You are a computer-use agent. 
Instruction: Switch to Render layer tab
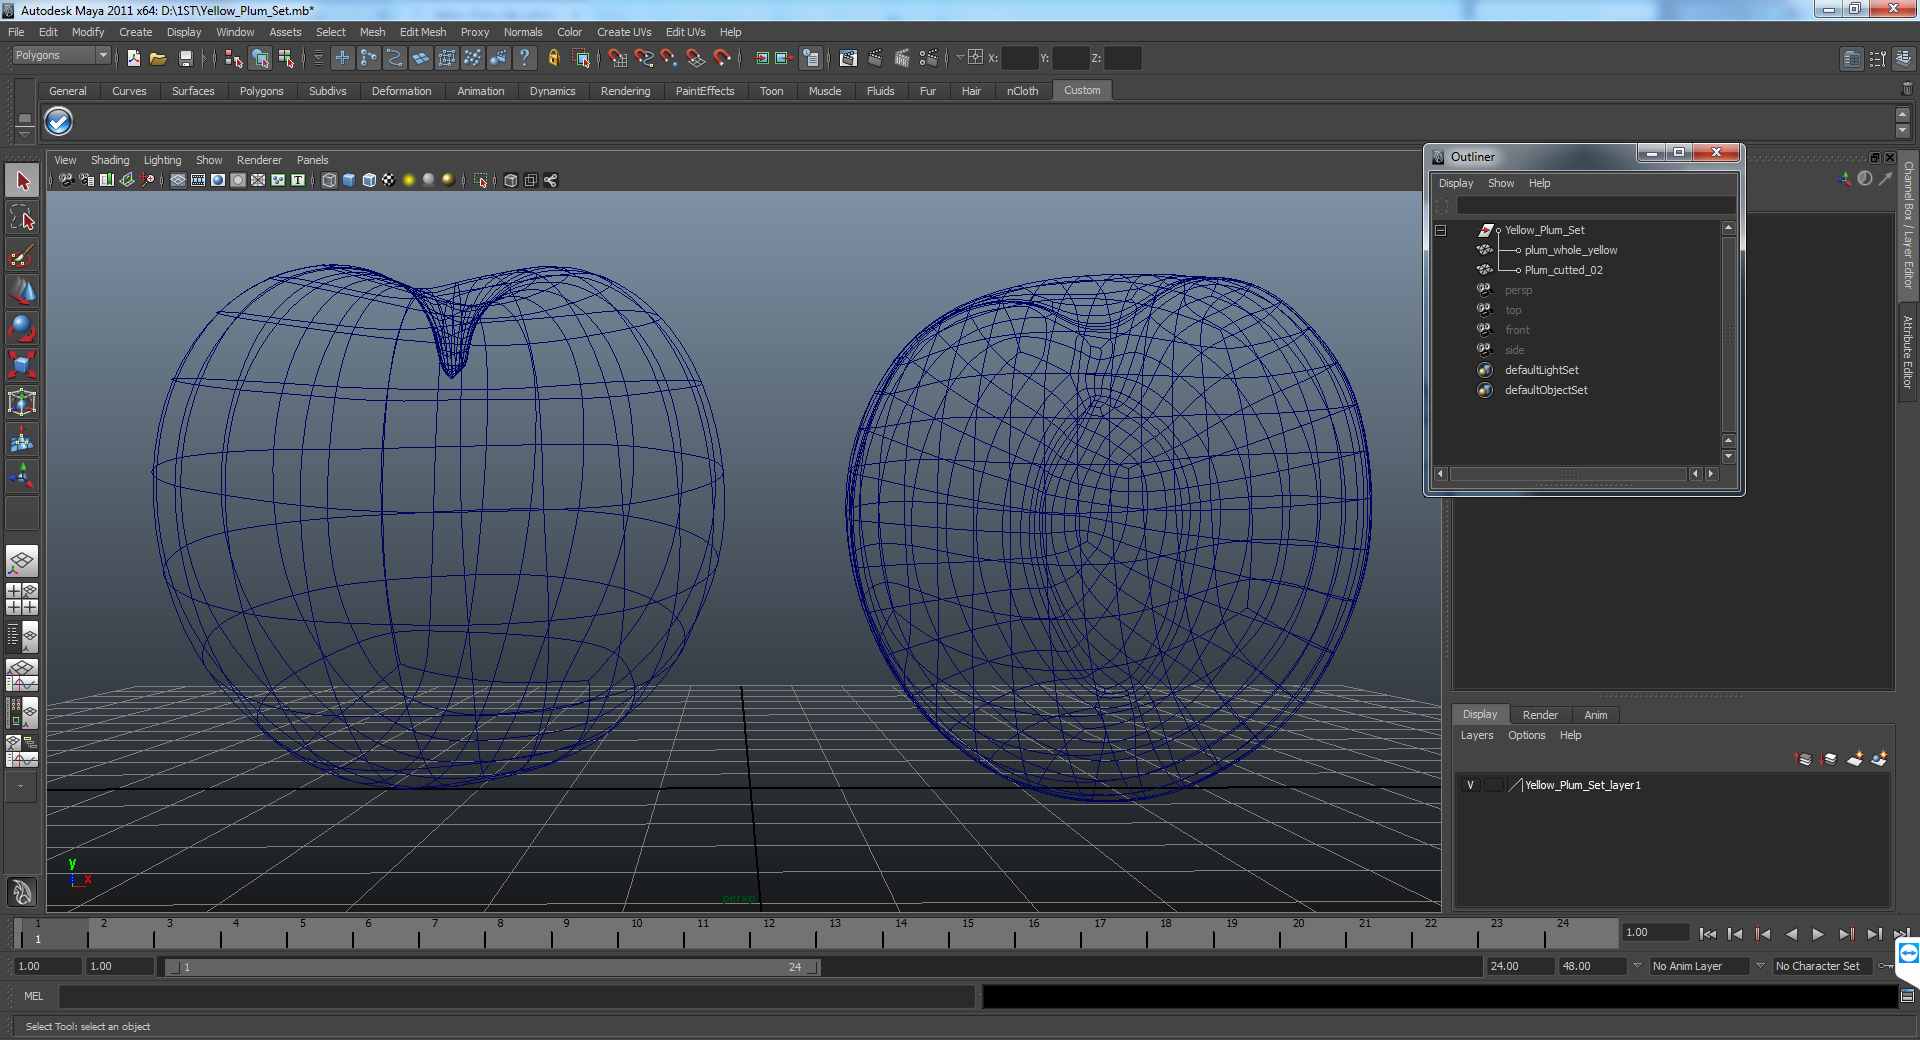1540,715
